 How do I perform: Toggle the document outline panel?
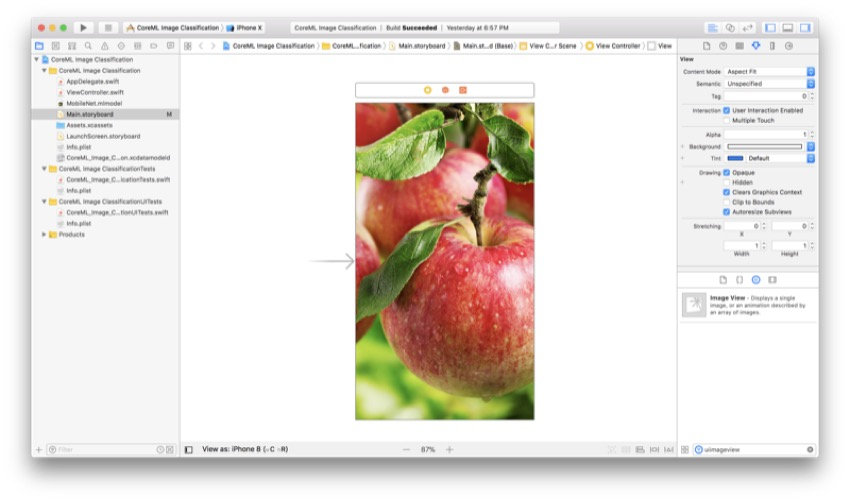click(189, 449)
